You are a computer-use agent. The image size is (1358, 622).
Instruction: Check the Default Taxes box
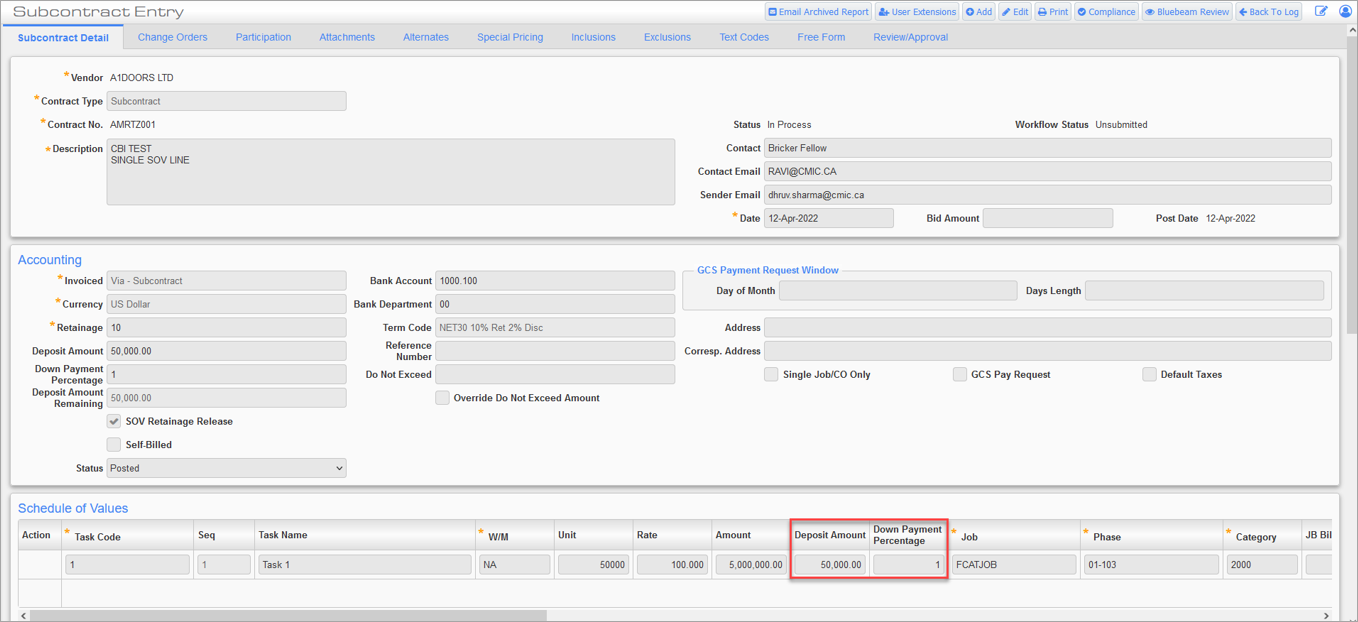coord(1149,374)
